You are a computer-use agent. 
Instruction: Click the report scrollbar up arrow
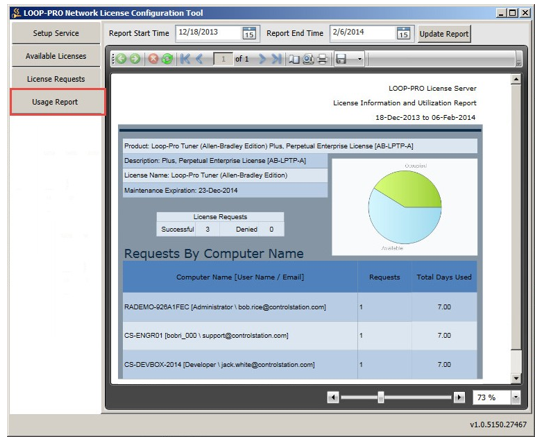point(516,79)
